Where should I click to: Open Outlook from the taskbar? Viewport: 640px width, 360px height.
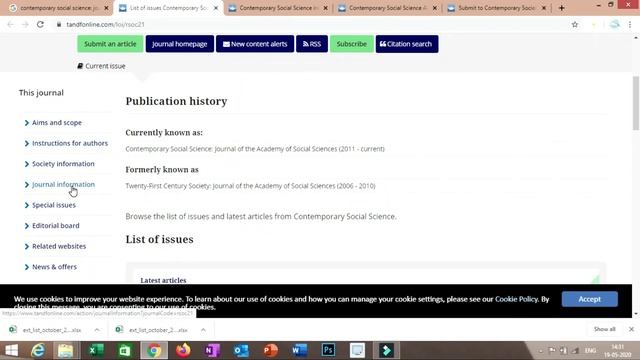click(241, 350)
